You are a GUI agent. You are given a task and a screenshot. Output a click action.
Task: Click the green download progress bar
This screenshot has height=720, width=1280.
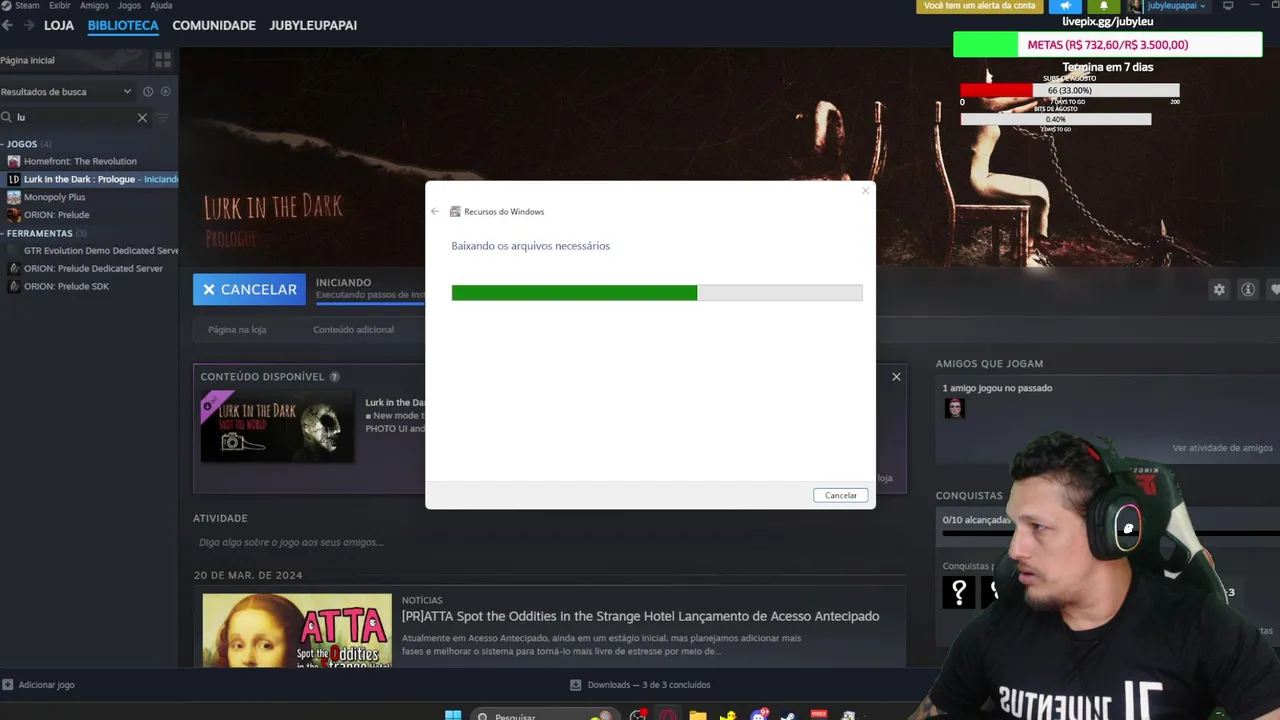pyautogui.click(x=657, y=293)
